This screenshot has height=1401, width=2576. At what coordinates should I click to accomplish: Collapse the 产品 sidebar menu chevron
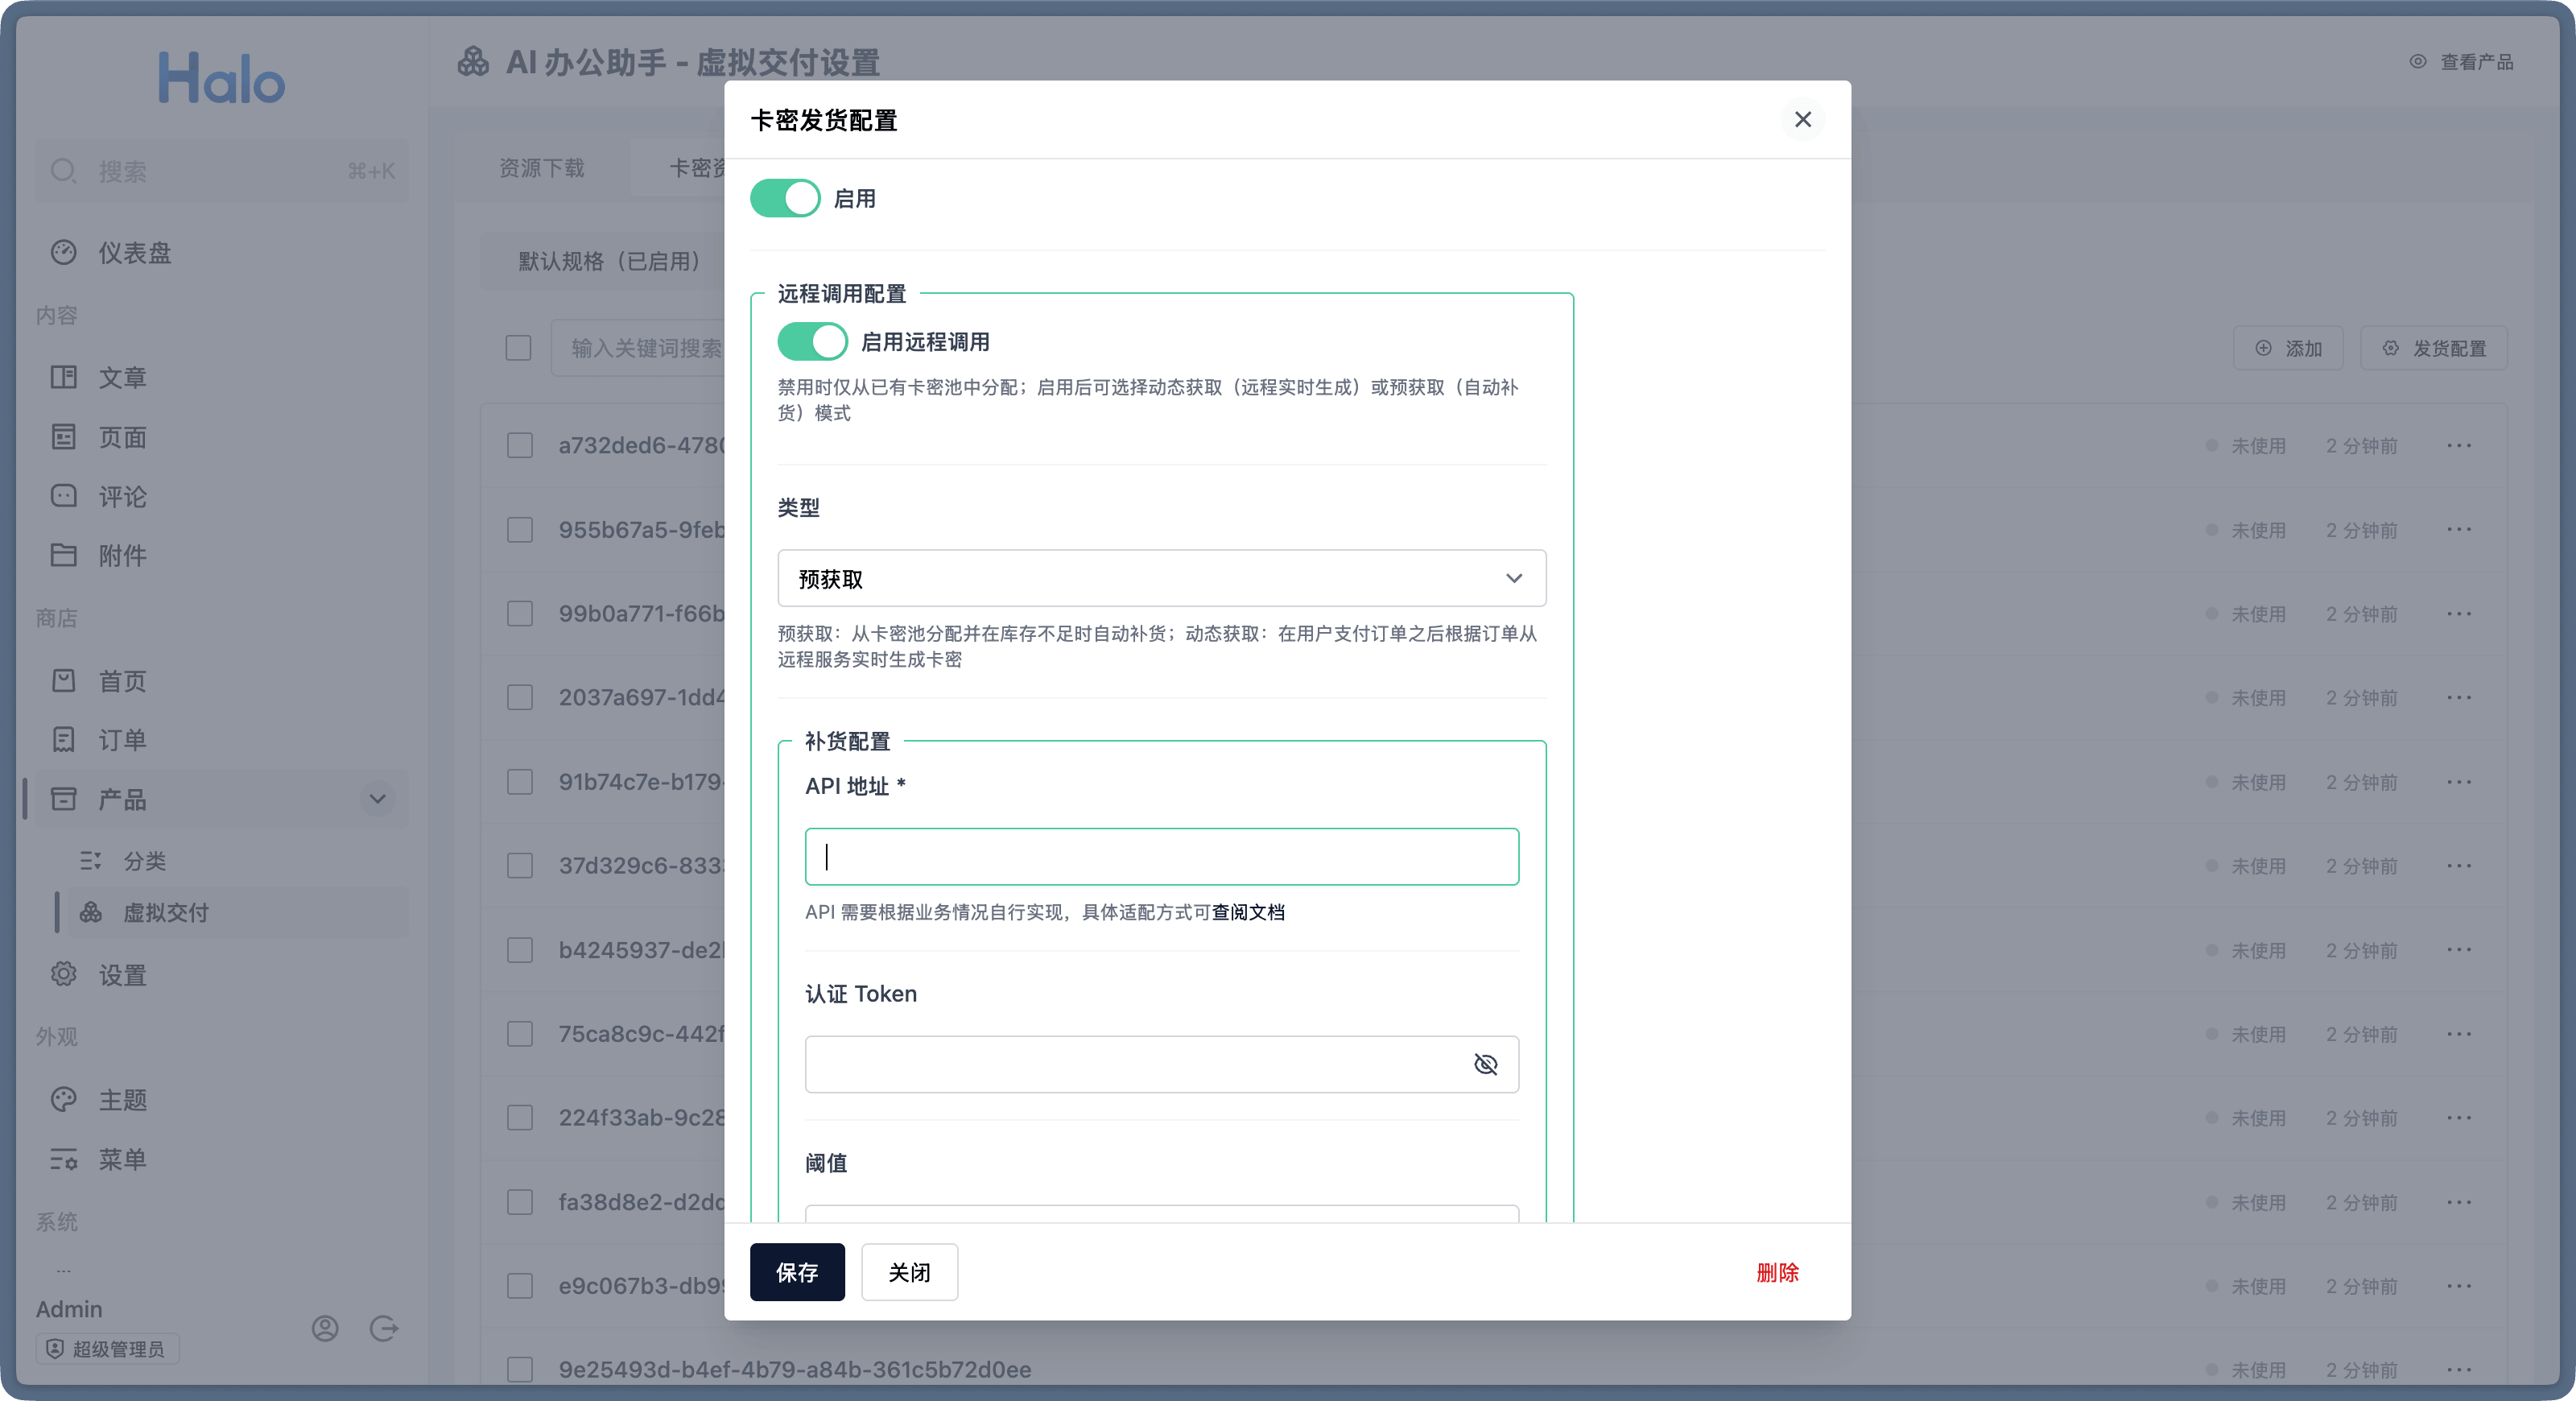pos(377,799)
